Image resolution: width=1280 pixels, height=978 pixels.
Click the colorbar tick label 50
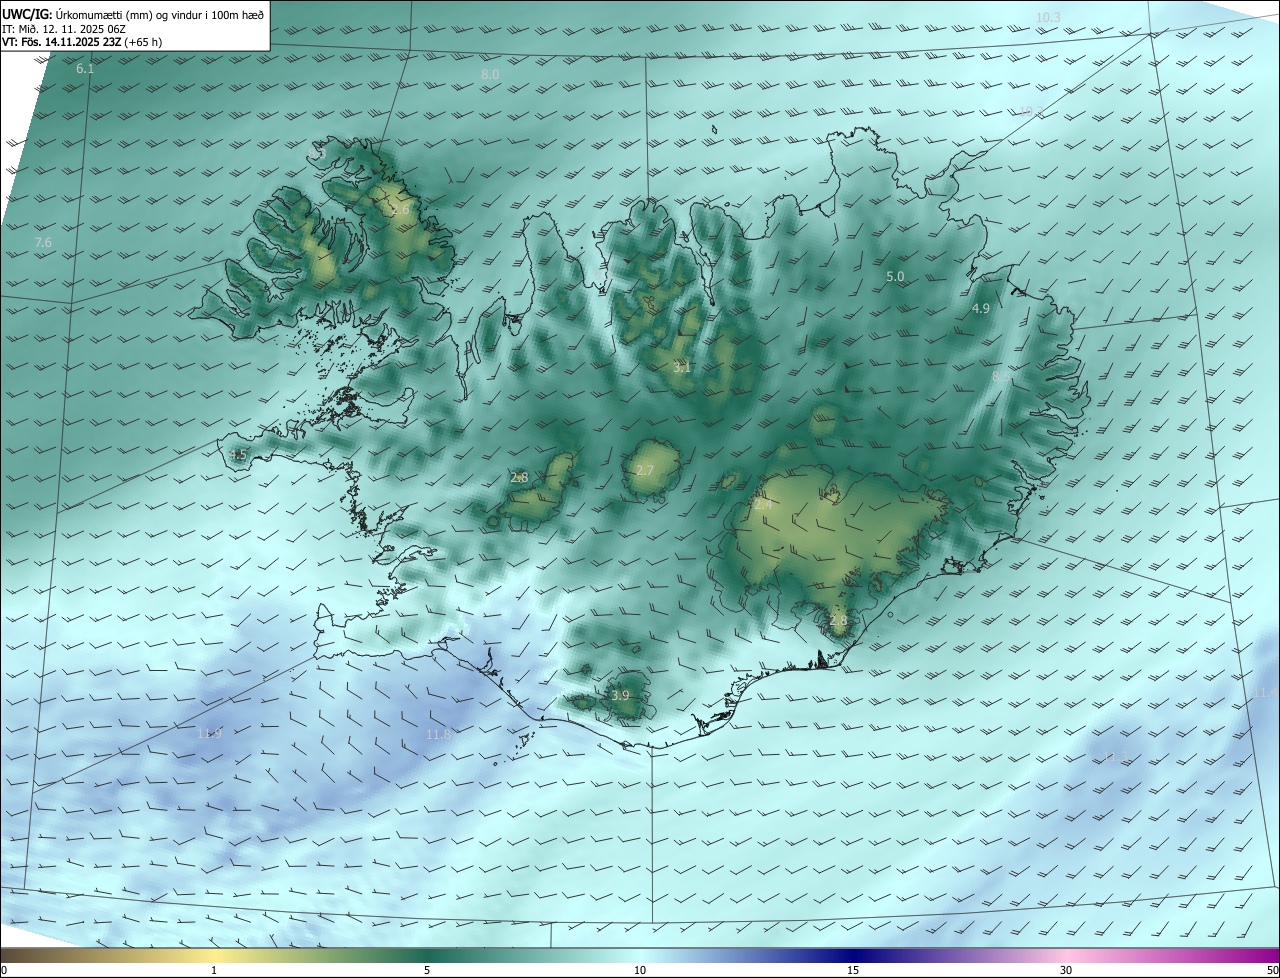click(1272, 970)
